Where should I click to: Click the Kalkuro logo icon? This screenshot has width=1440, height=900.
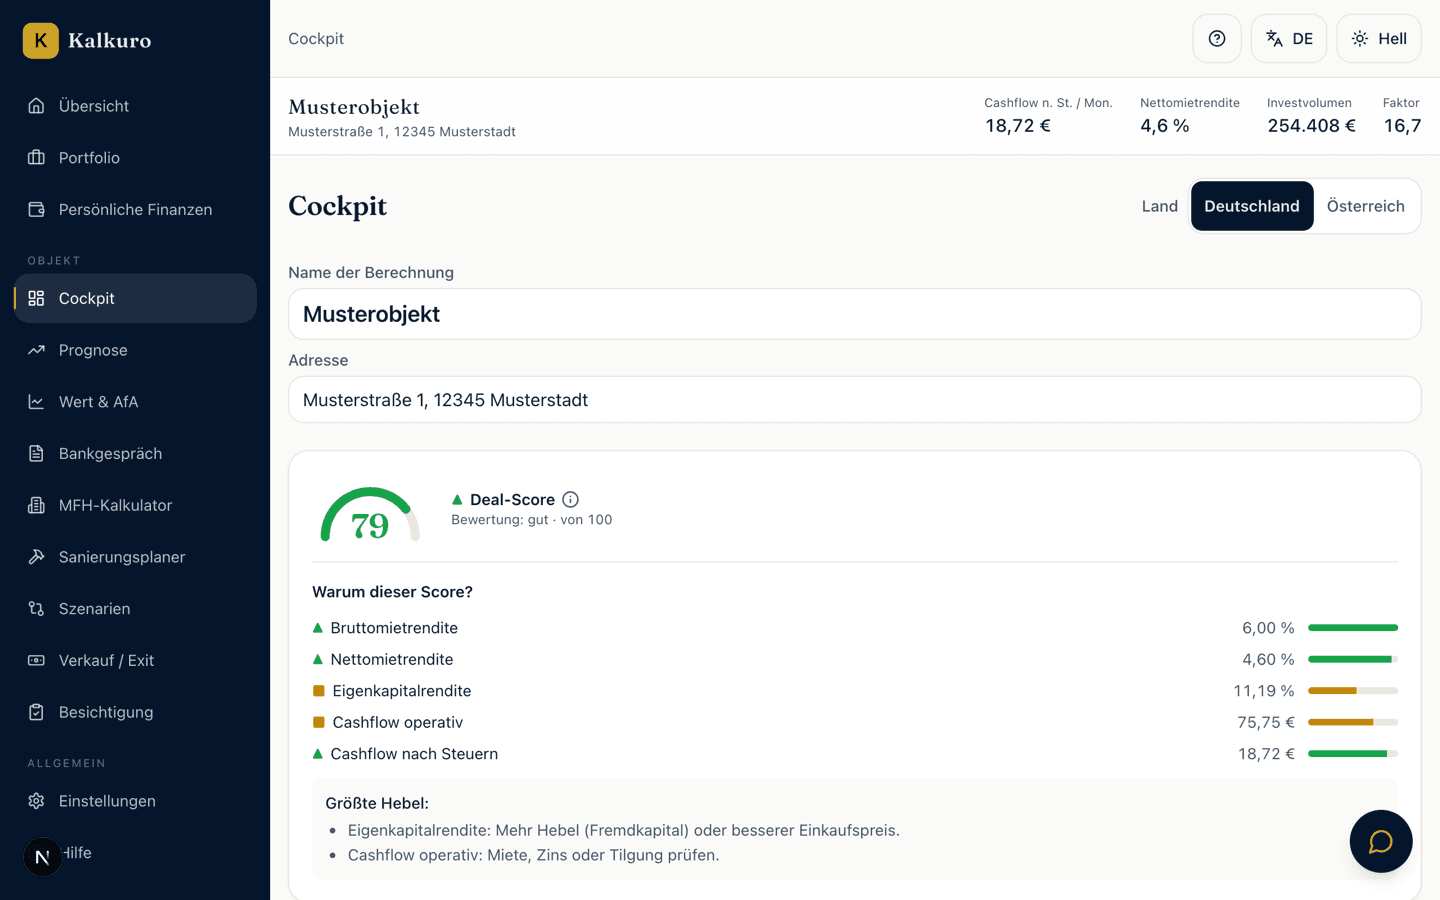(41, 40)
